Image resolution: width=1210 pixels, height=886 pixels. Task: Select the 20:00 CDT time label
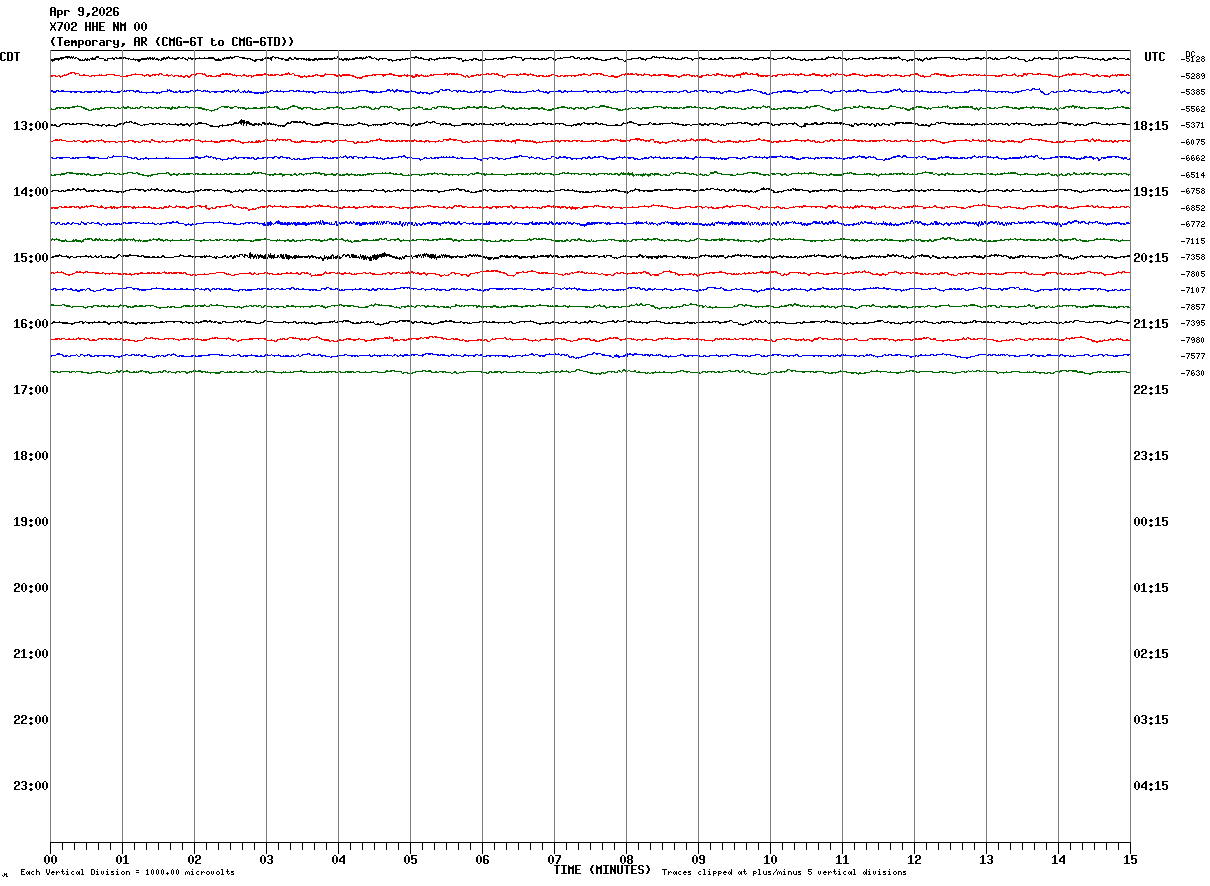(x=31, y=588)
